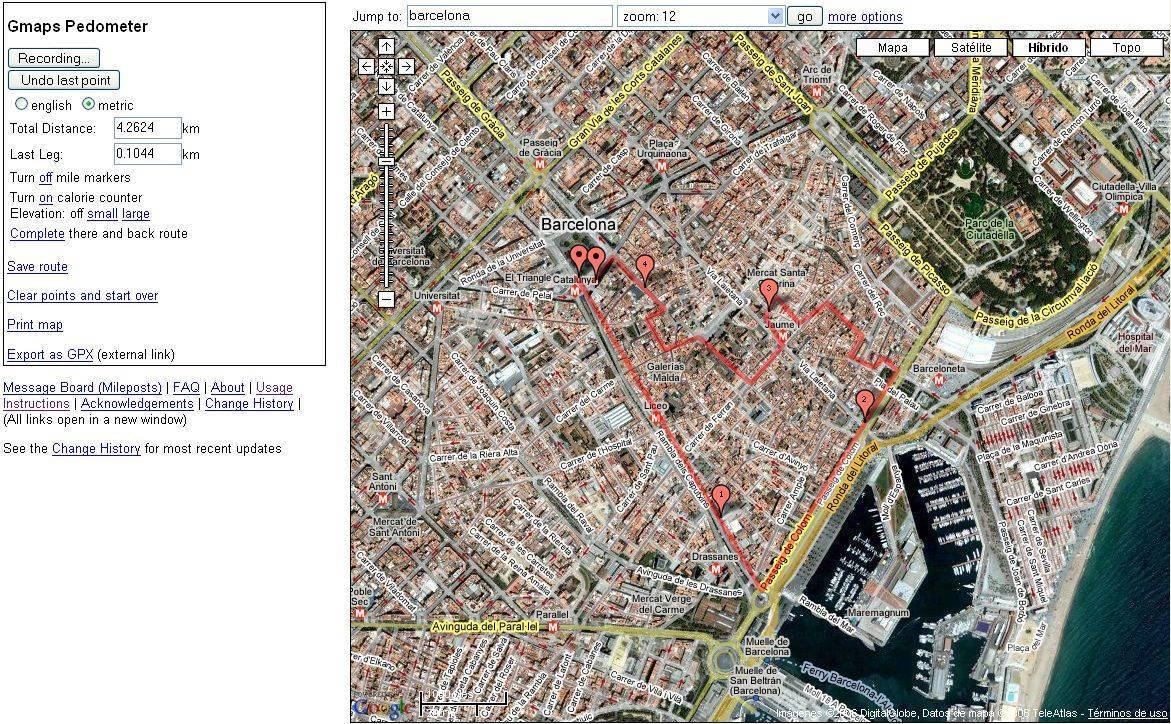Open the more options link
1171x724 pixels.
click(x=865, y=16)
